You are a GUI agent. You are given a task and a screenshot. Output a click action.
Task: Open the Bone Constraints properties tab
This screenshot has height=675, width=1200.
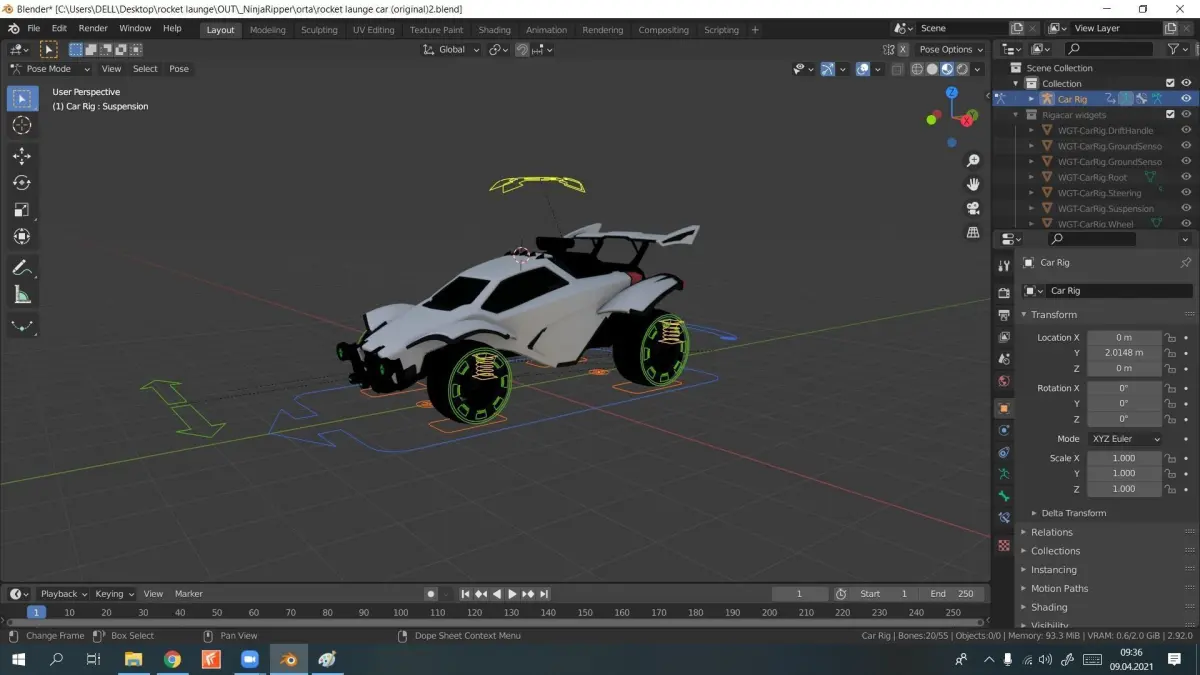tap(1004, 518)
